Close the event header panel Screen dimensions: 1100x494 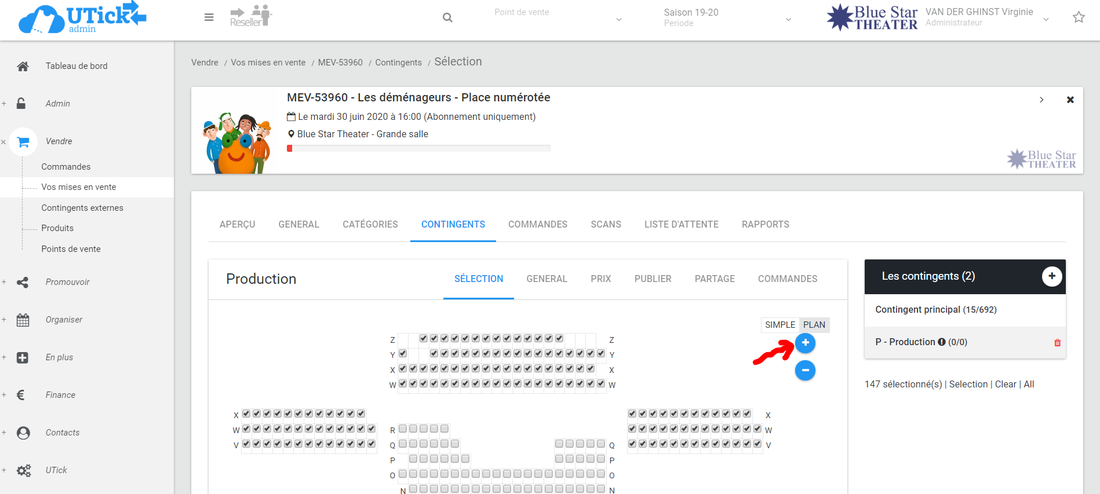click(x=1070, y=100)
